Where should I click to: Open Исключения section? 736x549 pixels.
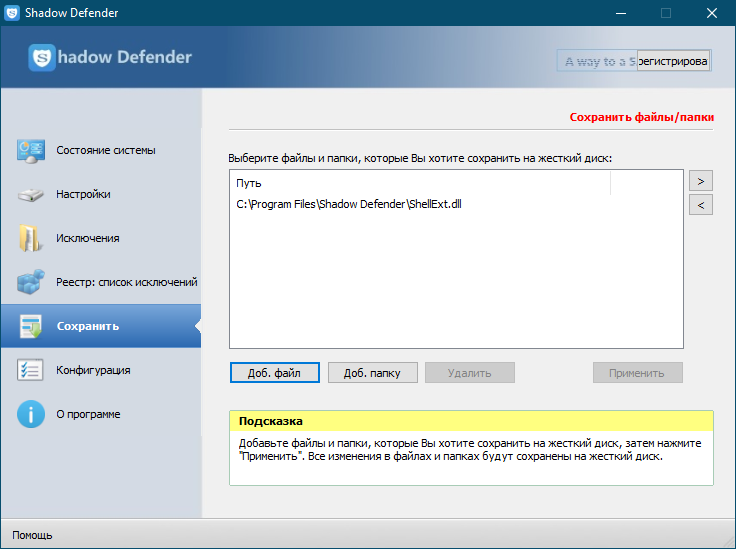[x=88, y=238]
